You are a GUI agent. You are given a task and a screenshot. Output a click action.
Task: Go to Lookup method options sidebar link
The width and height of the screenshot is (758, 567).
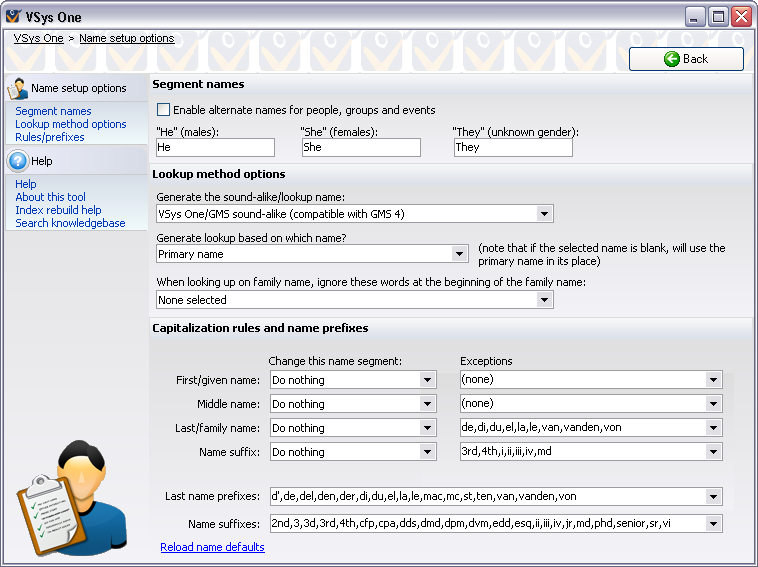click(71, 124)
